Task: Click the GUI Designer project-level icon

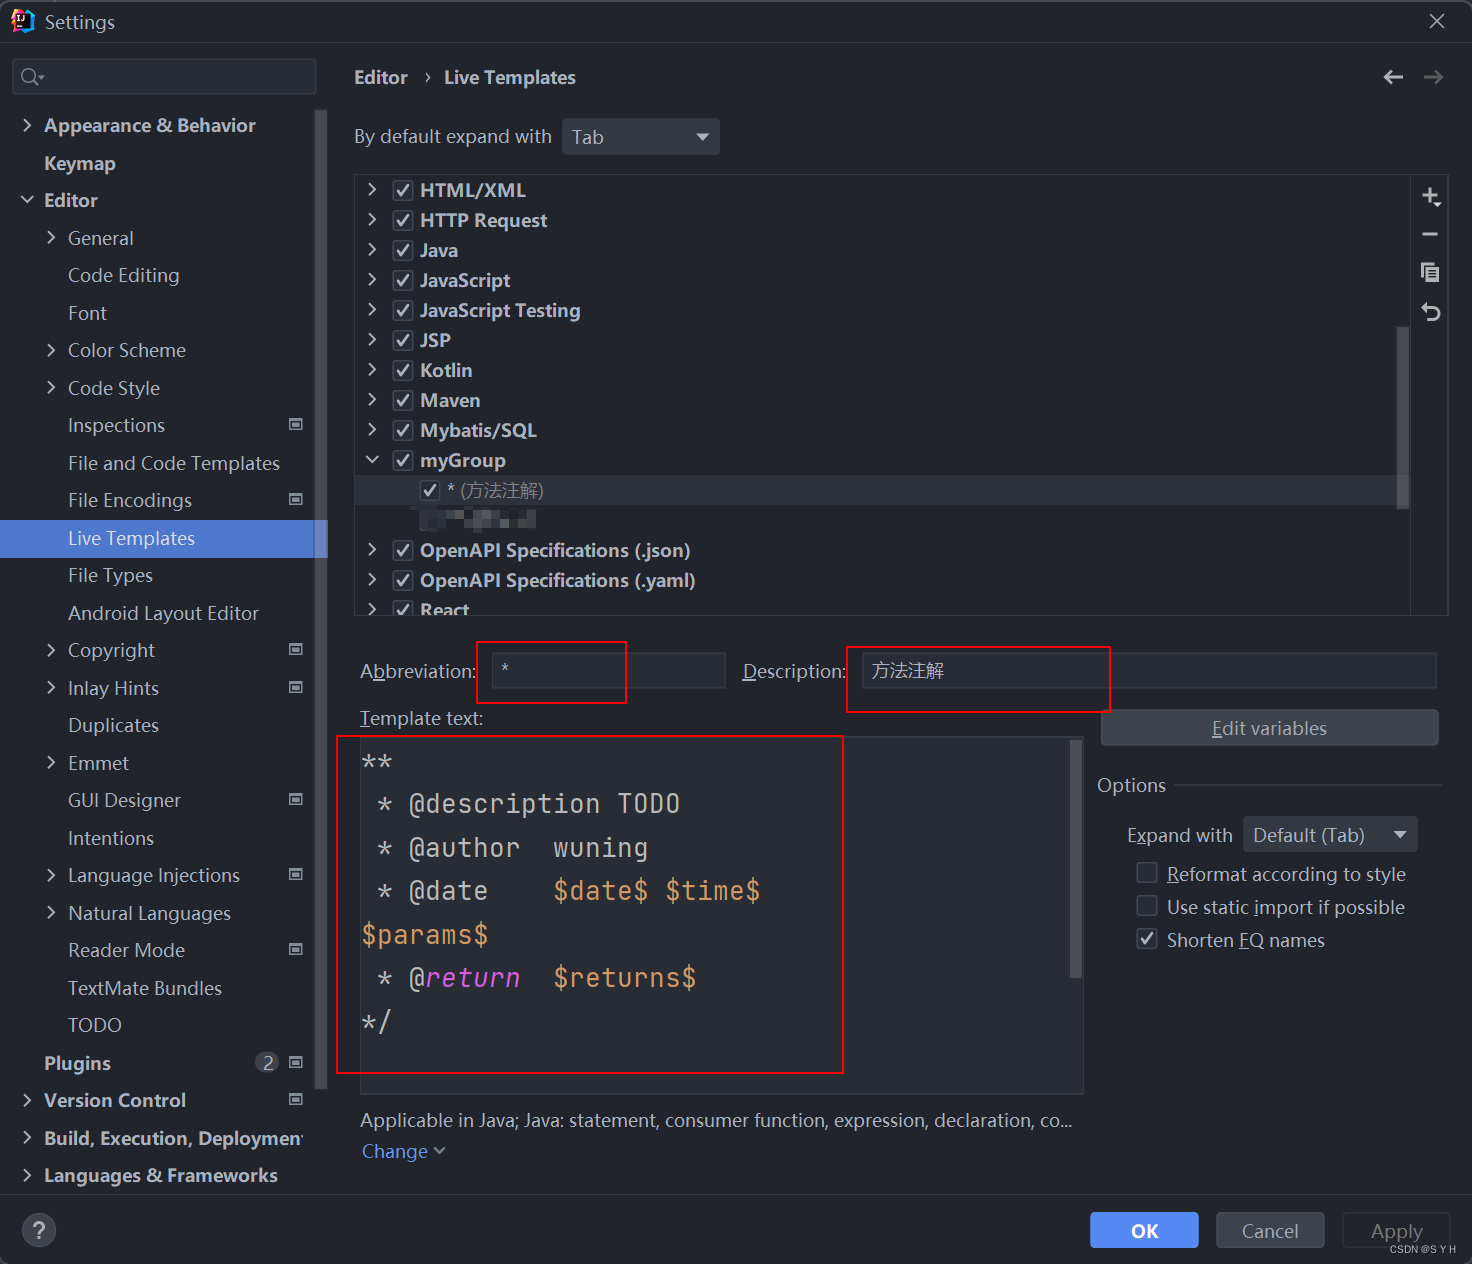Action: coord(296,800)
